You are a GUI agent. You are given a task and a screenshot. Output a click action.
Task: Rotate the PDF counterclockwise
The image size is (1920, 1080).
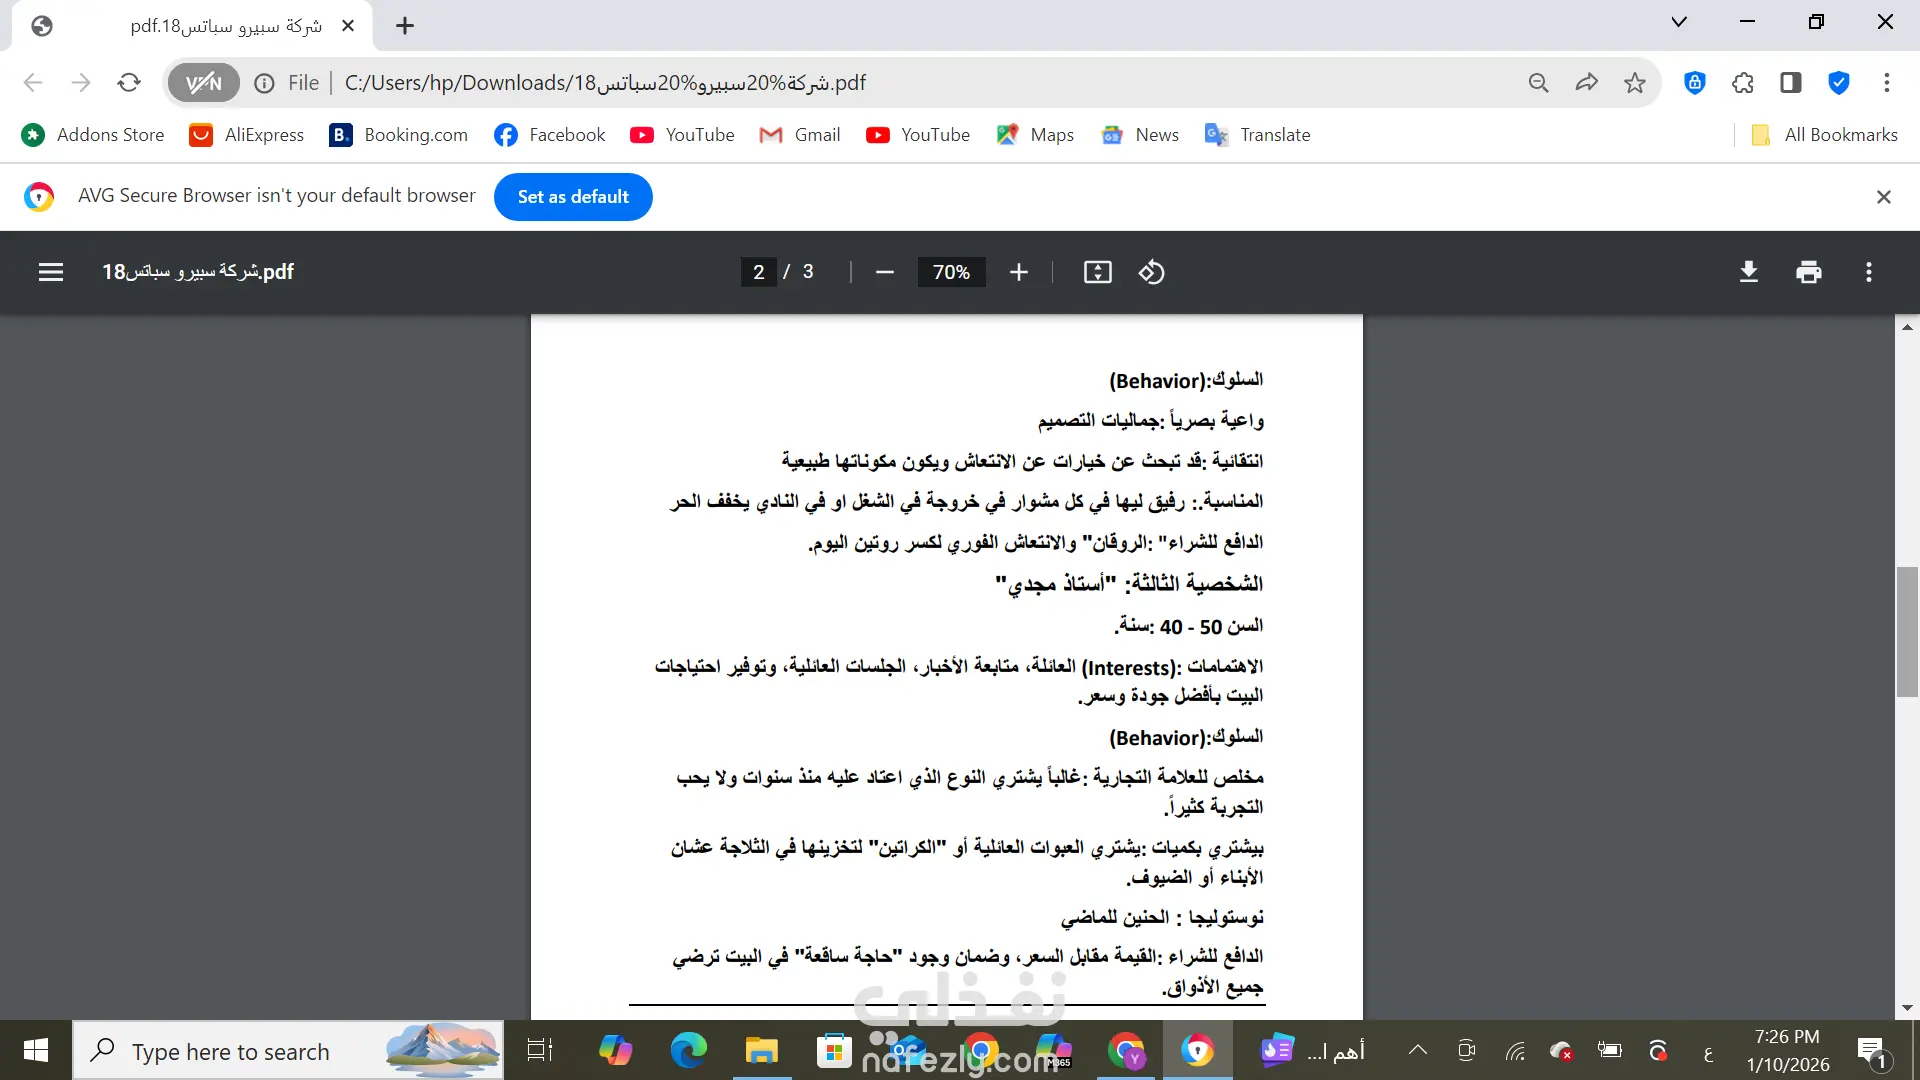pyautogui.click(x=1151, y=272)
